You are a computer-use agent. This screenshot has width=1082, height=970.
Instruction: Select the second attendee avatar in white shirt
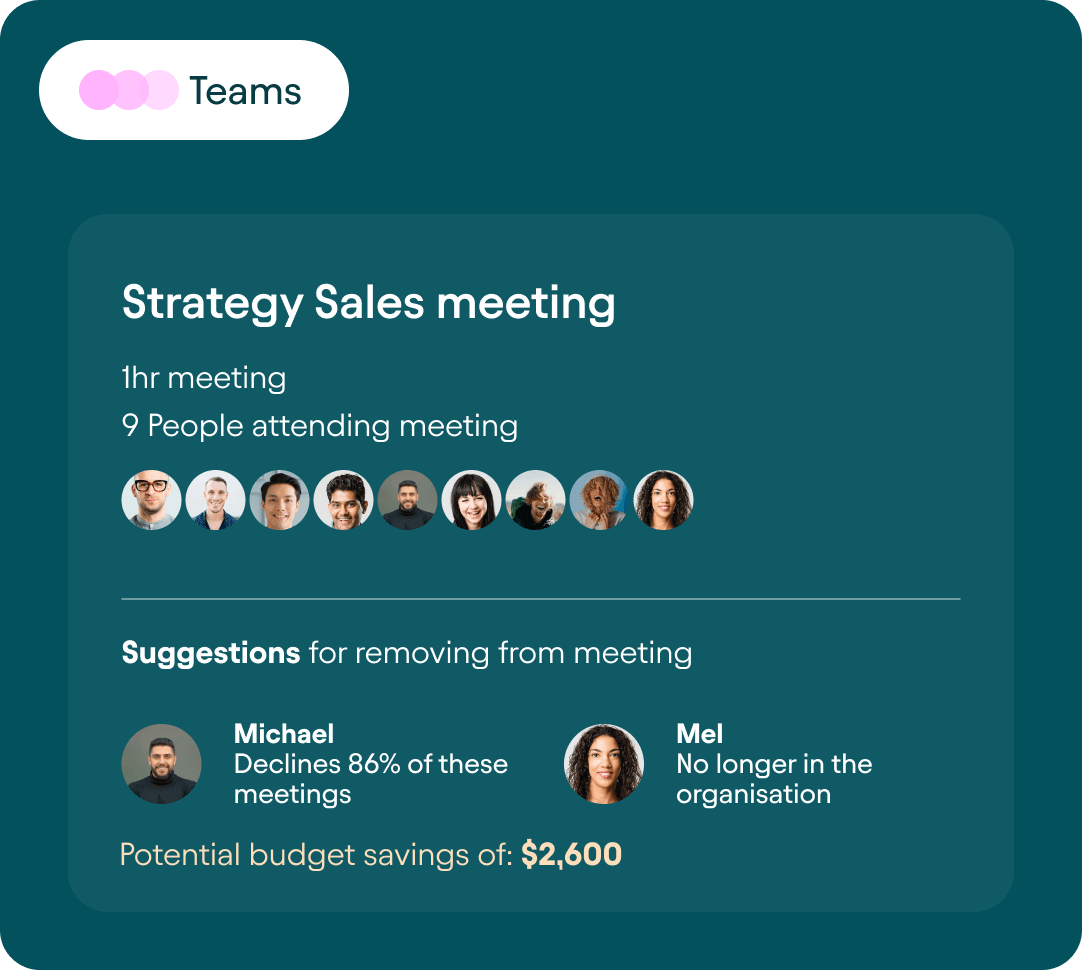215,500
